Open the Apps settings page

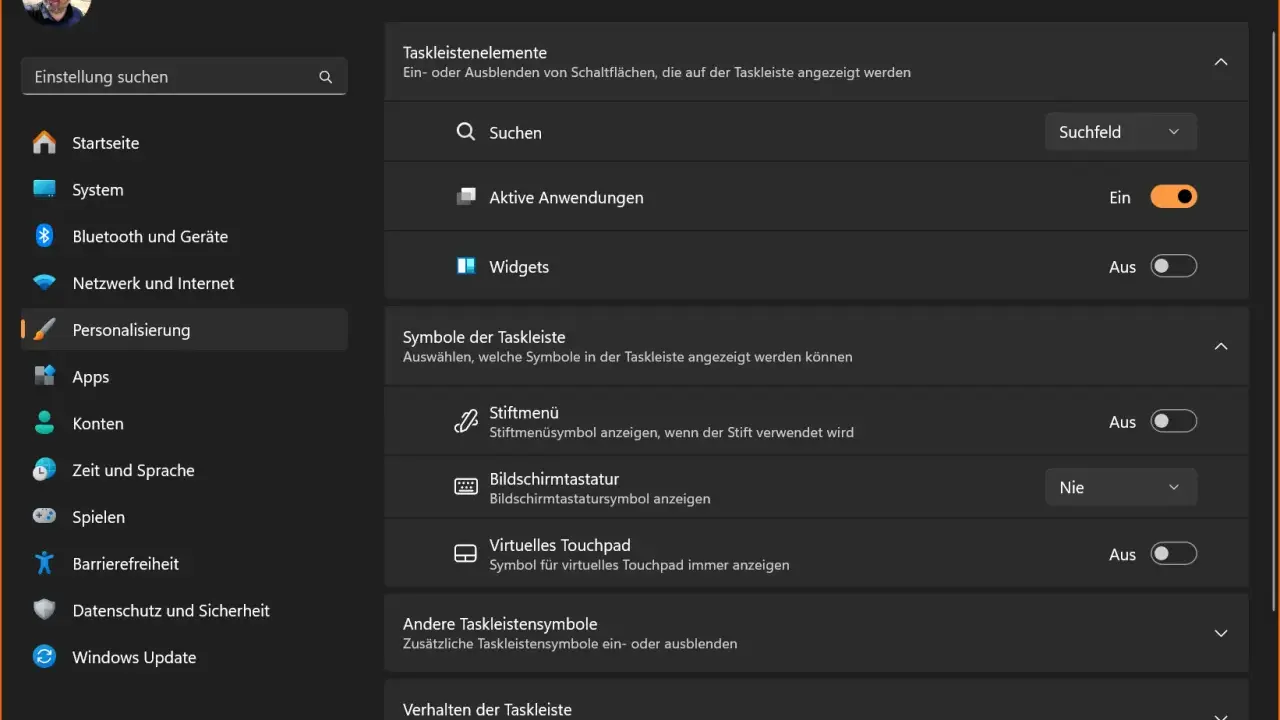tap(184, 377)
